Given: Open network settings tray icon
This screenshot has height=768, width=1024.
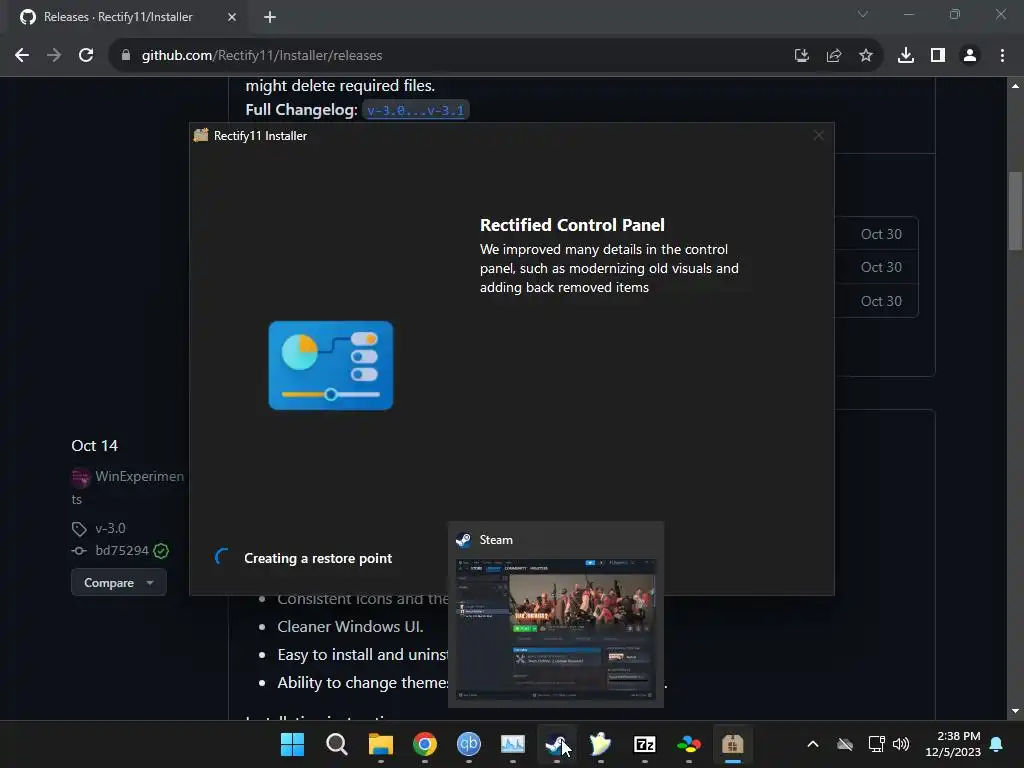Looking at the screenshot, I should point(876,744).
